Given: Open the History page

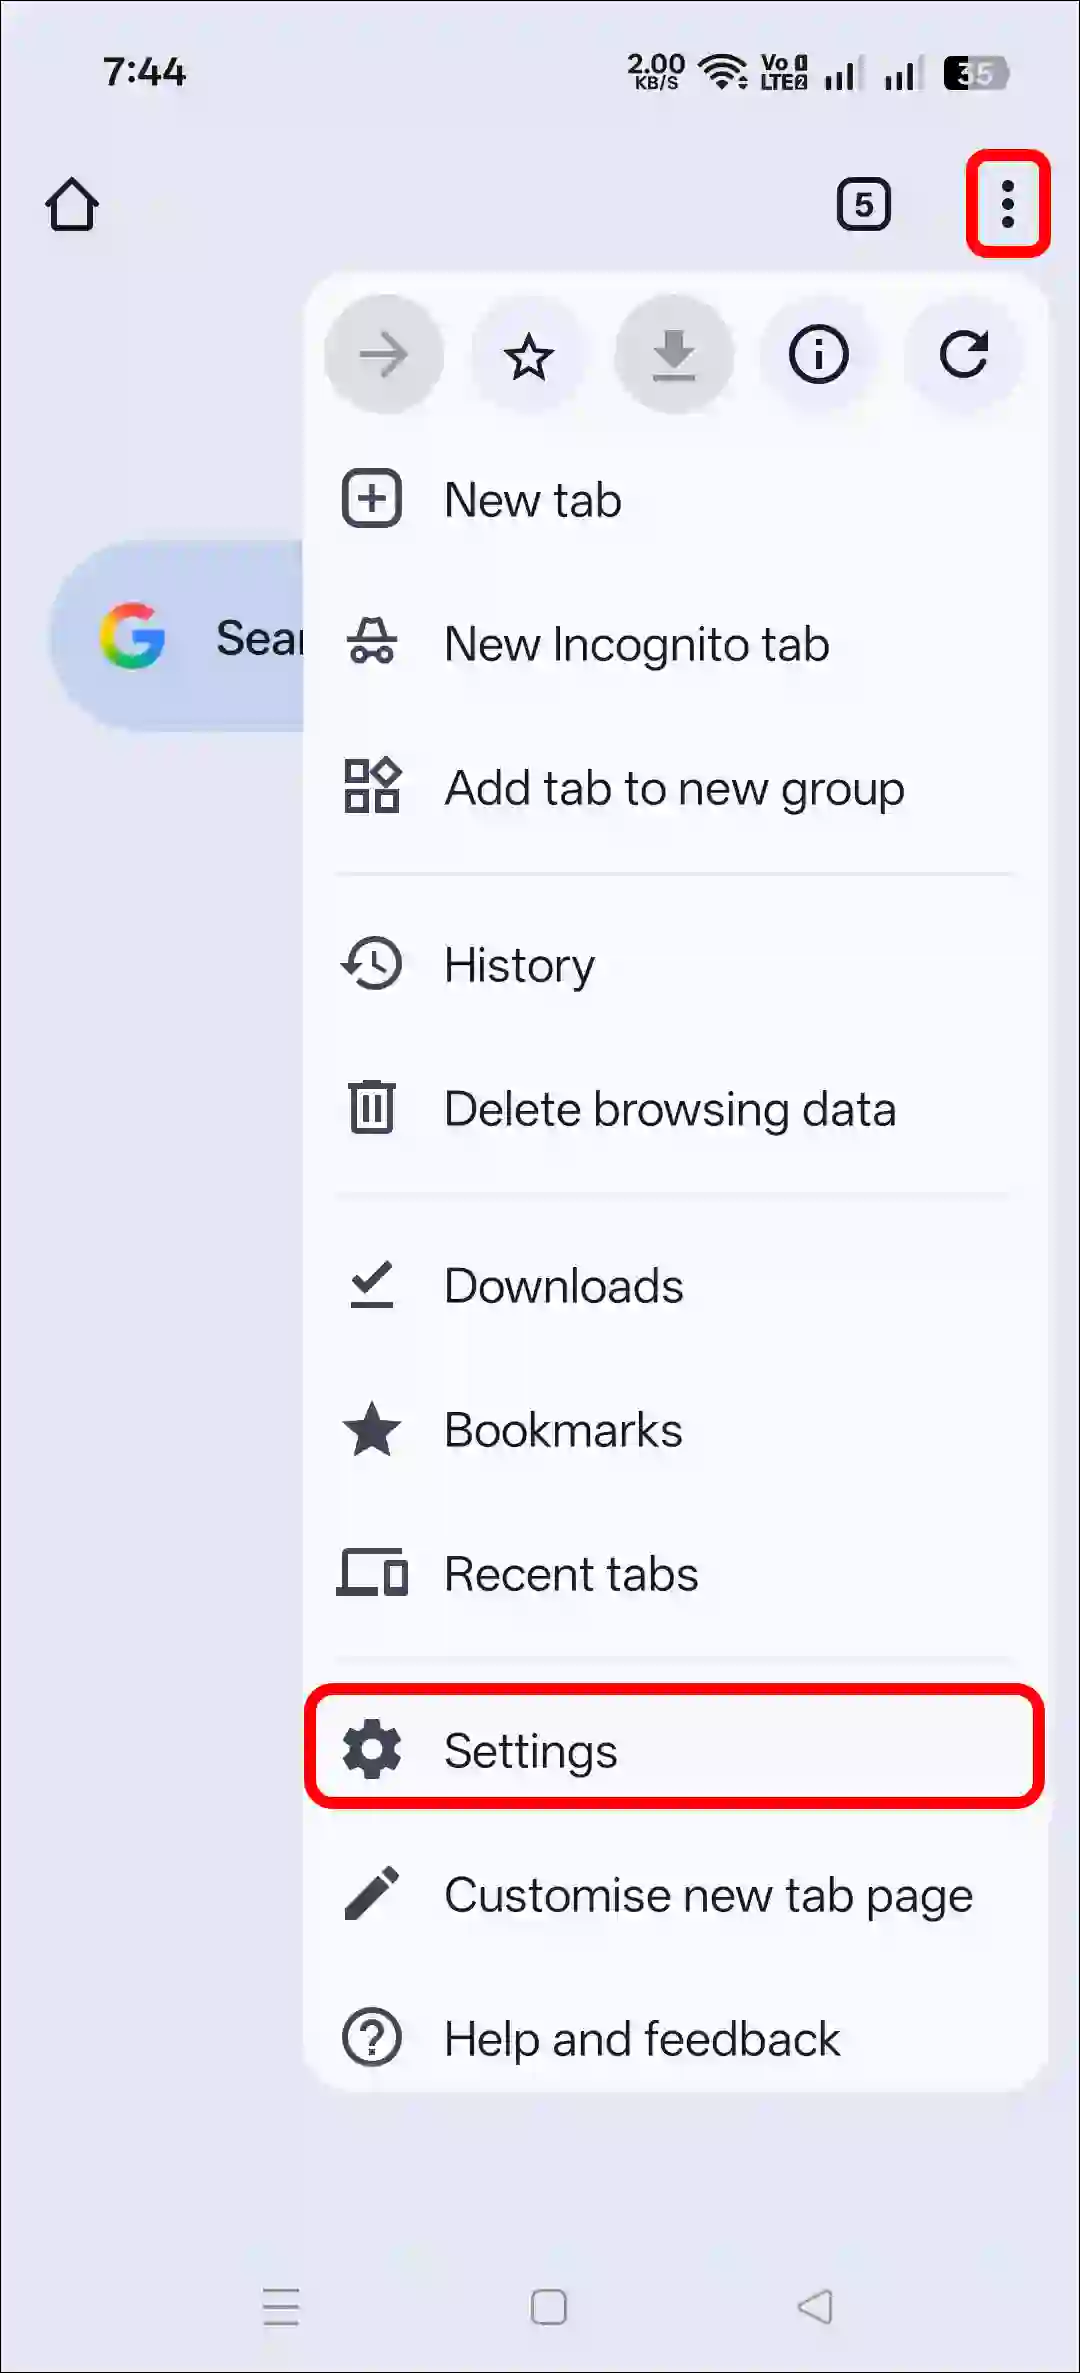Looking at the screenshot, I should click(519, 964).
